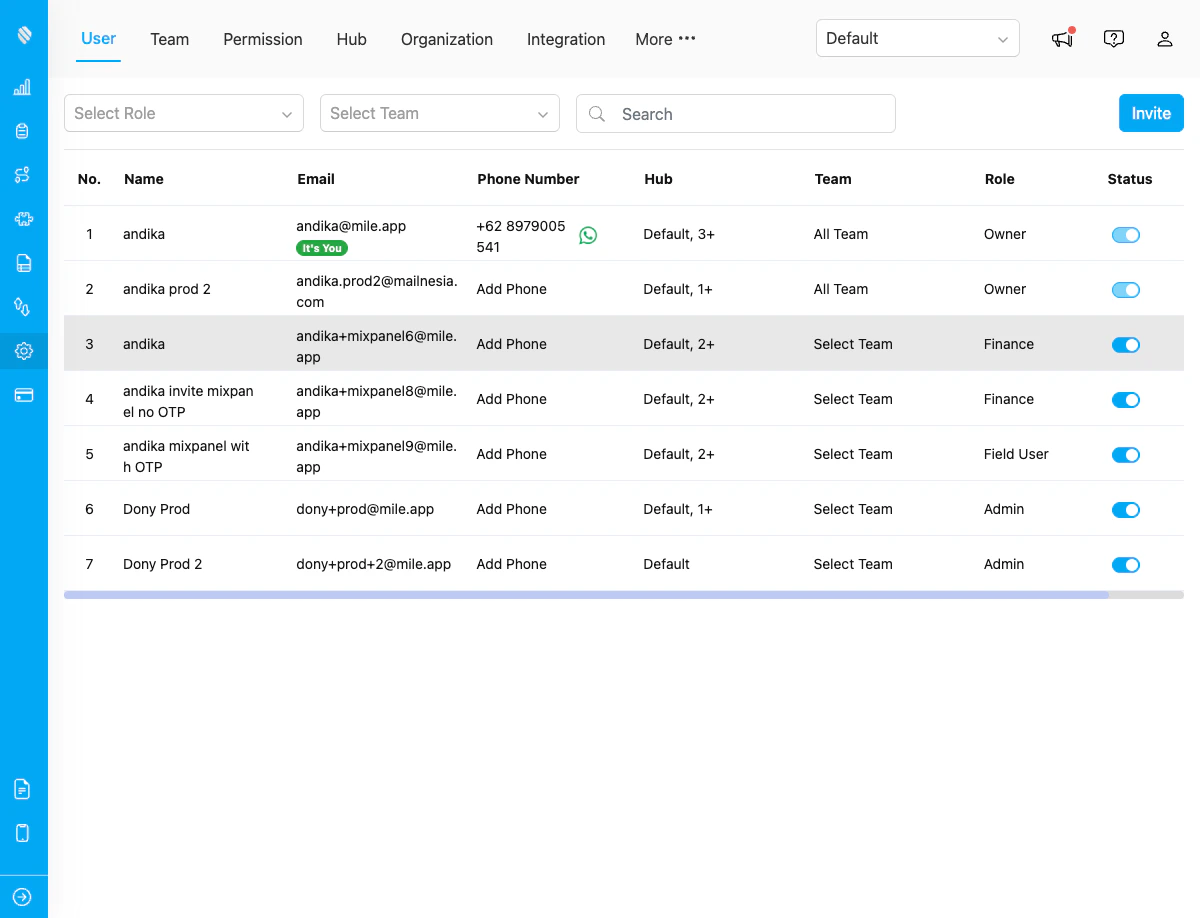Open the billing card icon in sidebar
This screenshot has width=1200, height=918.
(22, 394)
